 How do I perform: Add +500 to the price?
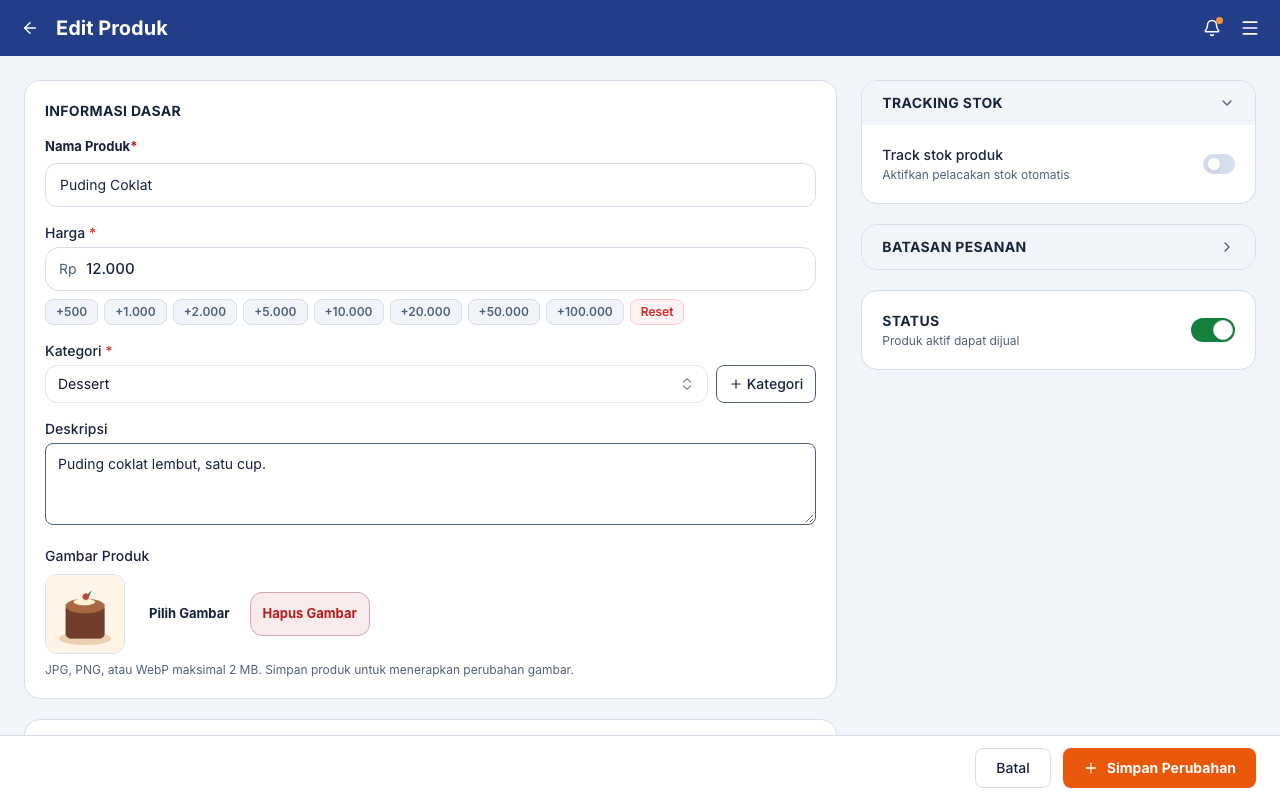tap(71, 312)
